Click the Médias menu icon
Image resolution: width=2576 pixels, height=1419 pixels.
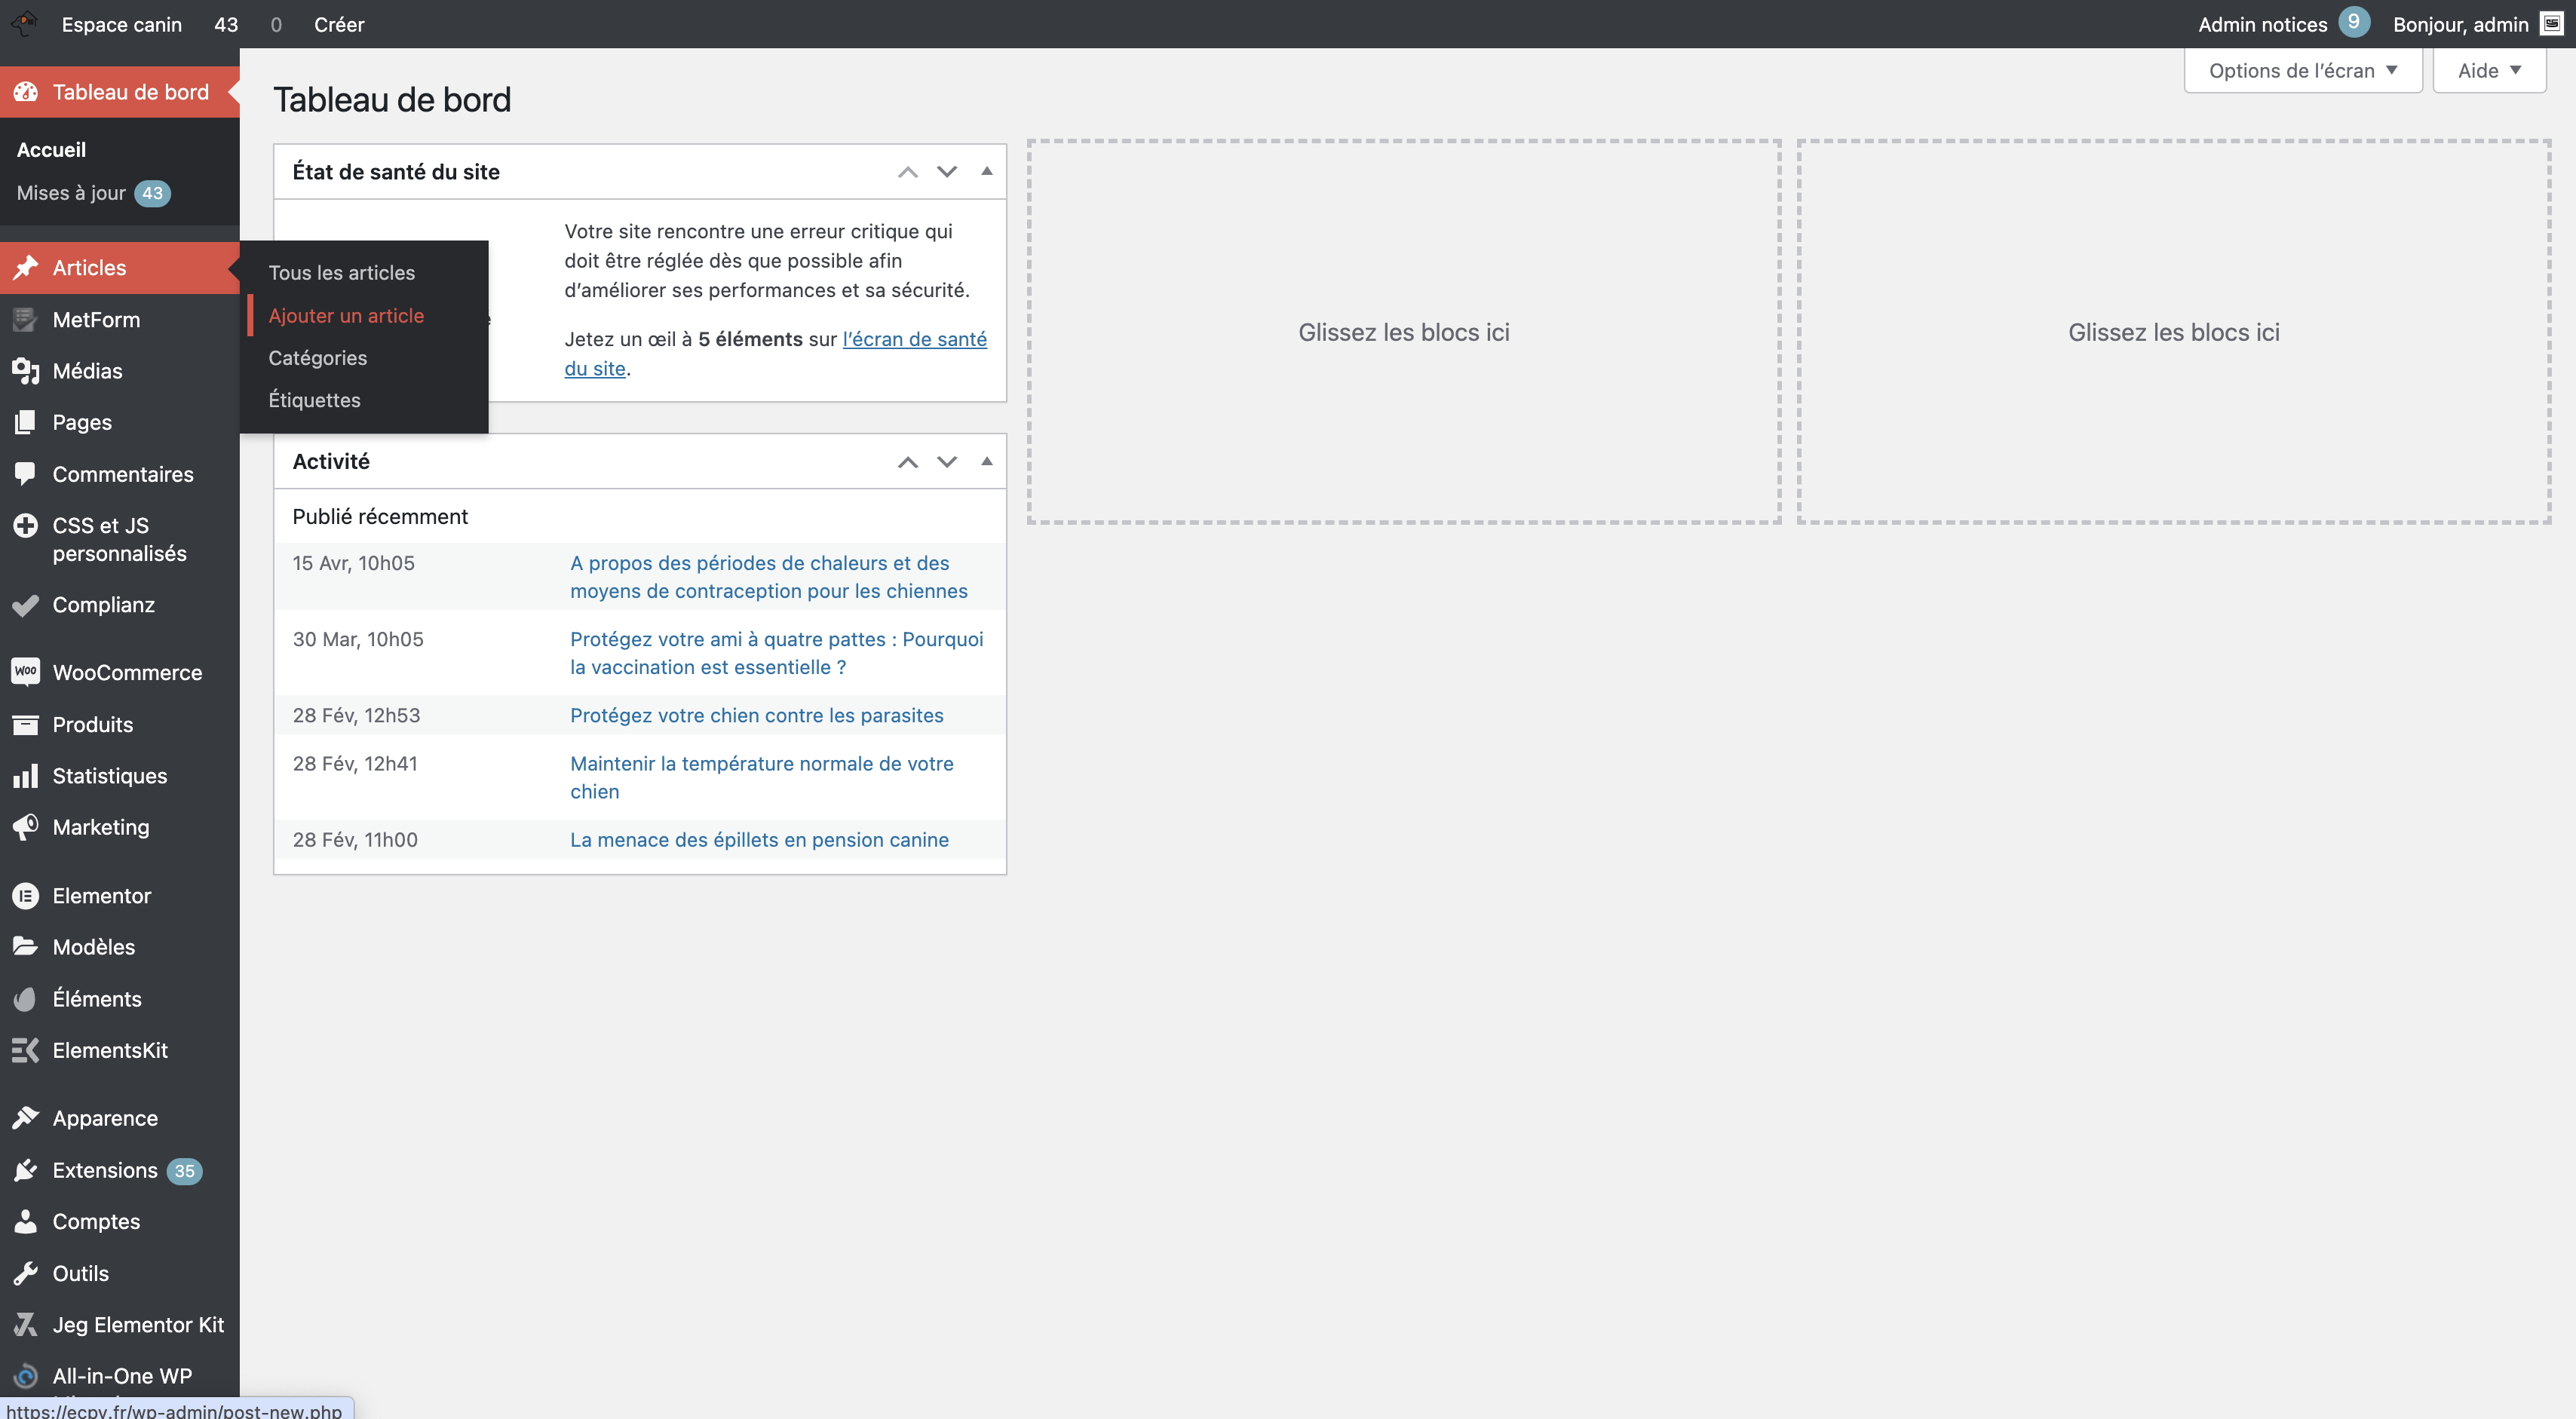[25, 371]
